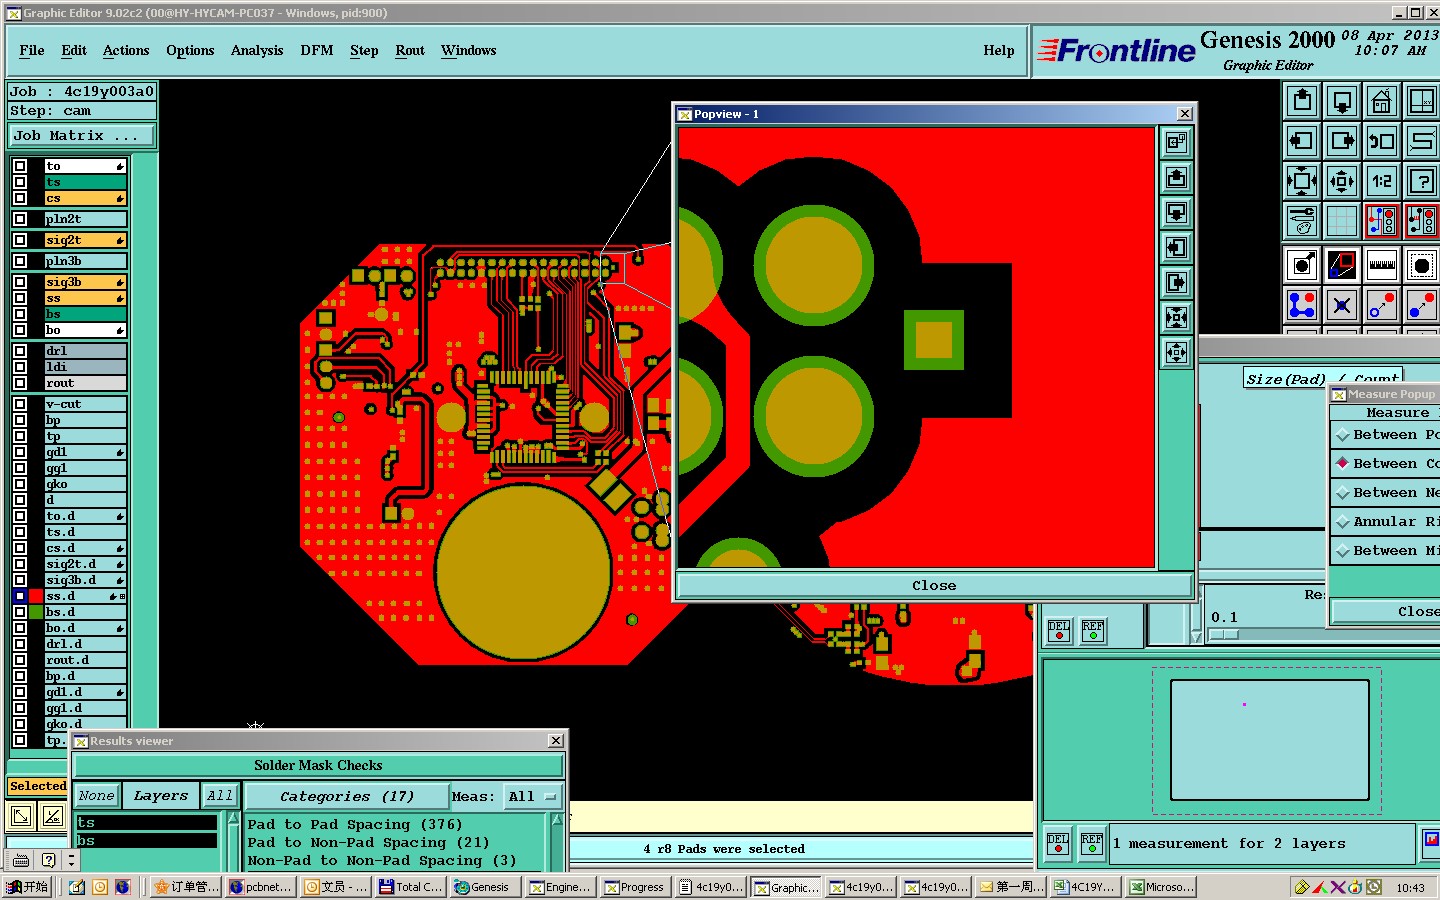Toggle visibility box of layer 'pln3b'

click(20, 261)
